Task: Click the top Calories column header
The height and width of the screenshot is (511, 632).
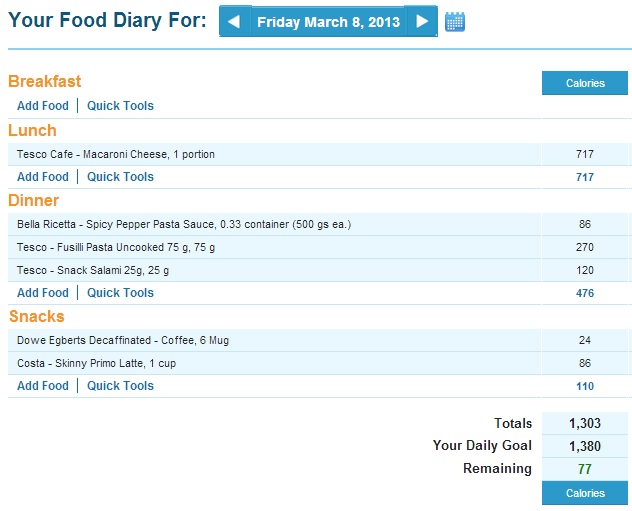Action: [585, 83]
